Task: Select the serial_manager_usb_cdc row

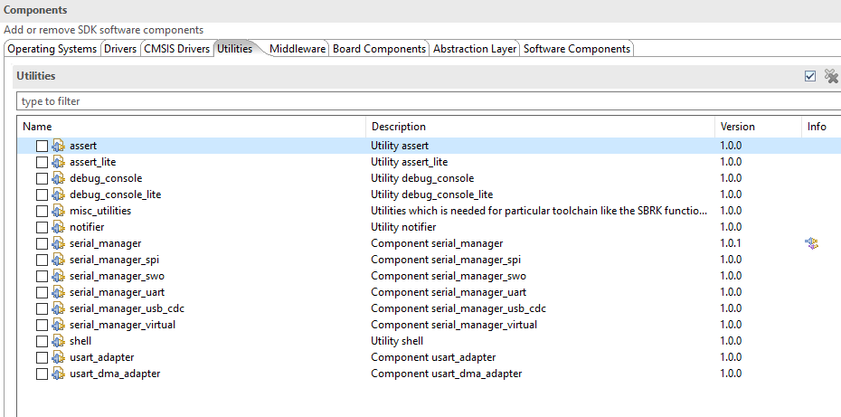Action: [x=127, y=308]
